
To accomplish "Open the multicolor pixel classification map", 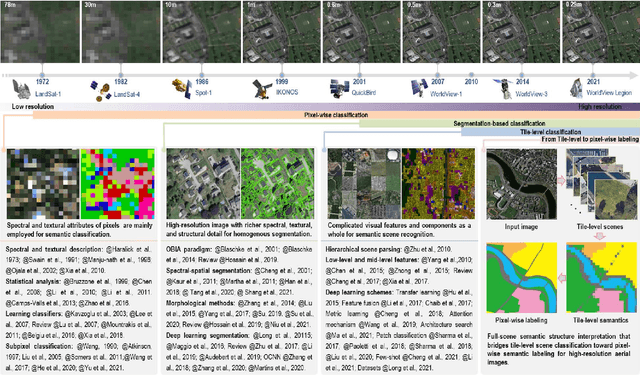I will [x=118, y=184].
